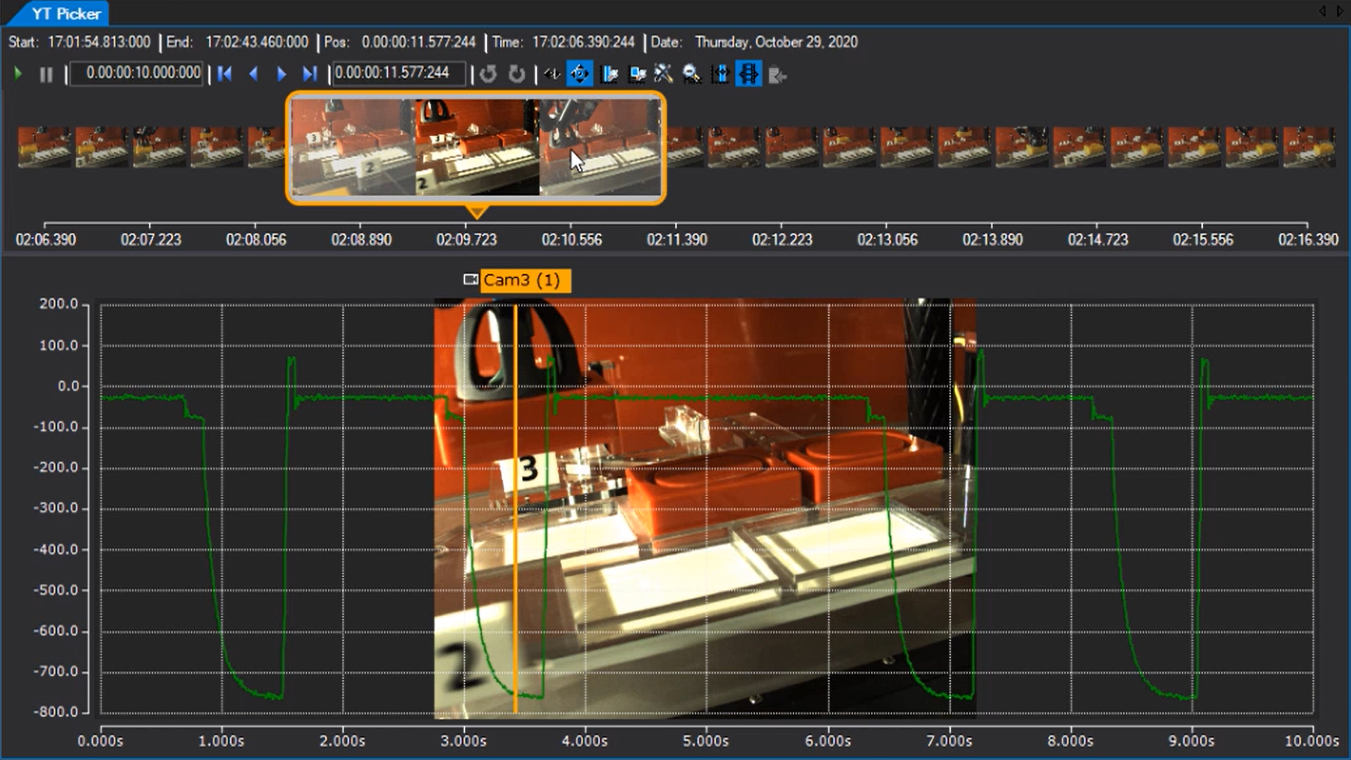This screenshot has width=1351, height=760.
Task: Click the 0.000s x-axis label
Action: (100, 741)
